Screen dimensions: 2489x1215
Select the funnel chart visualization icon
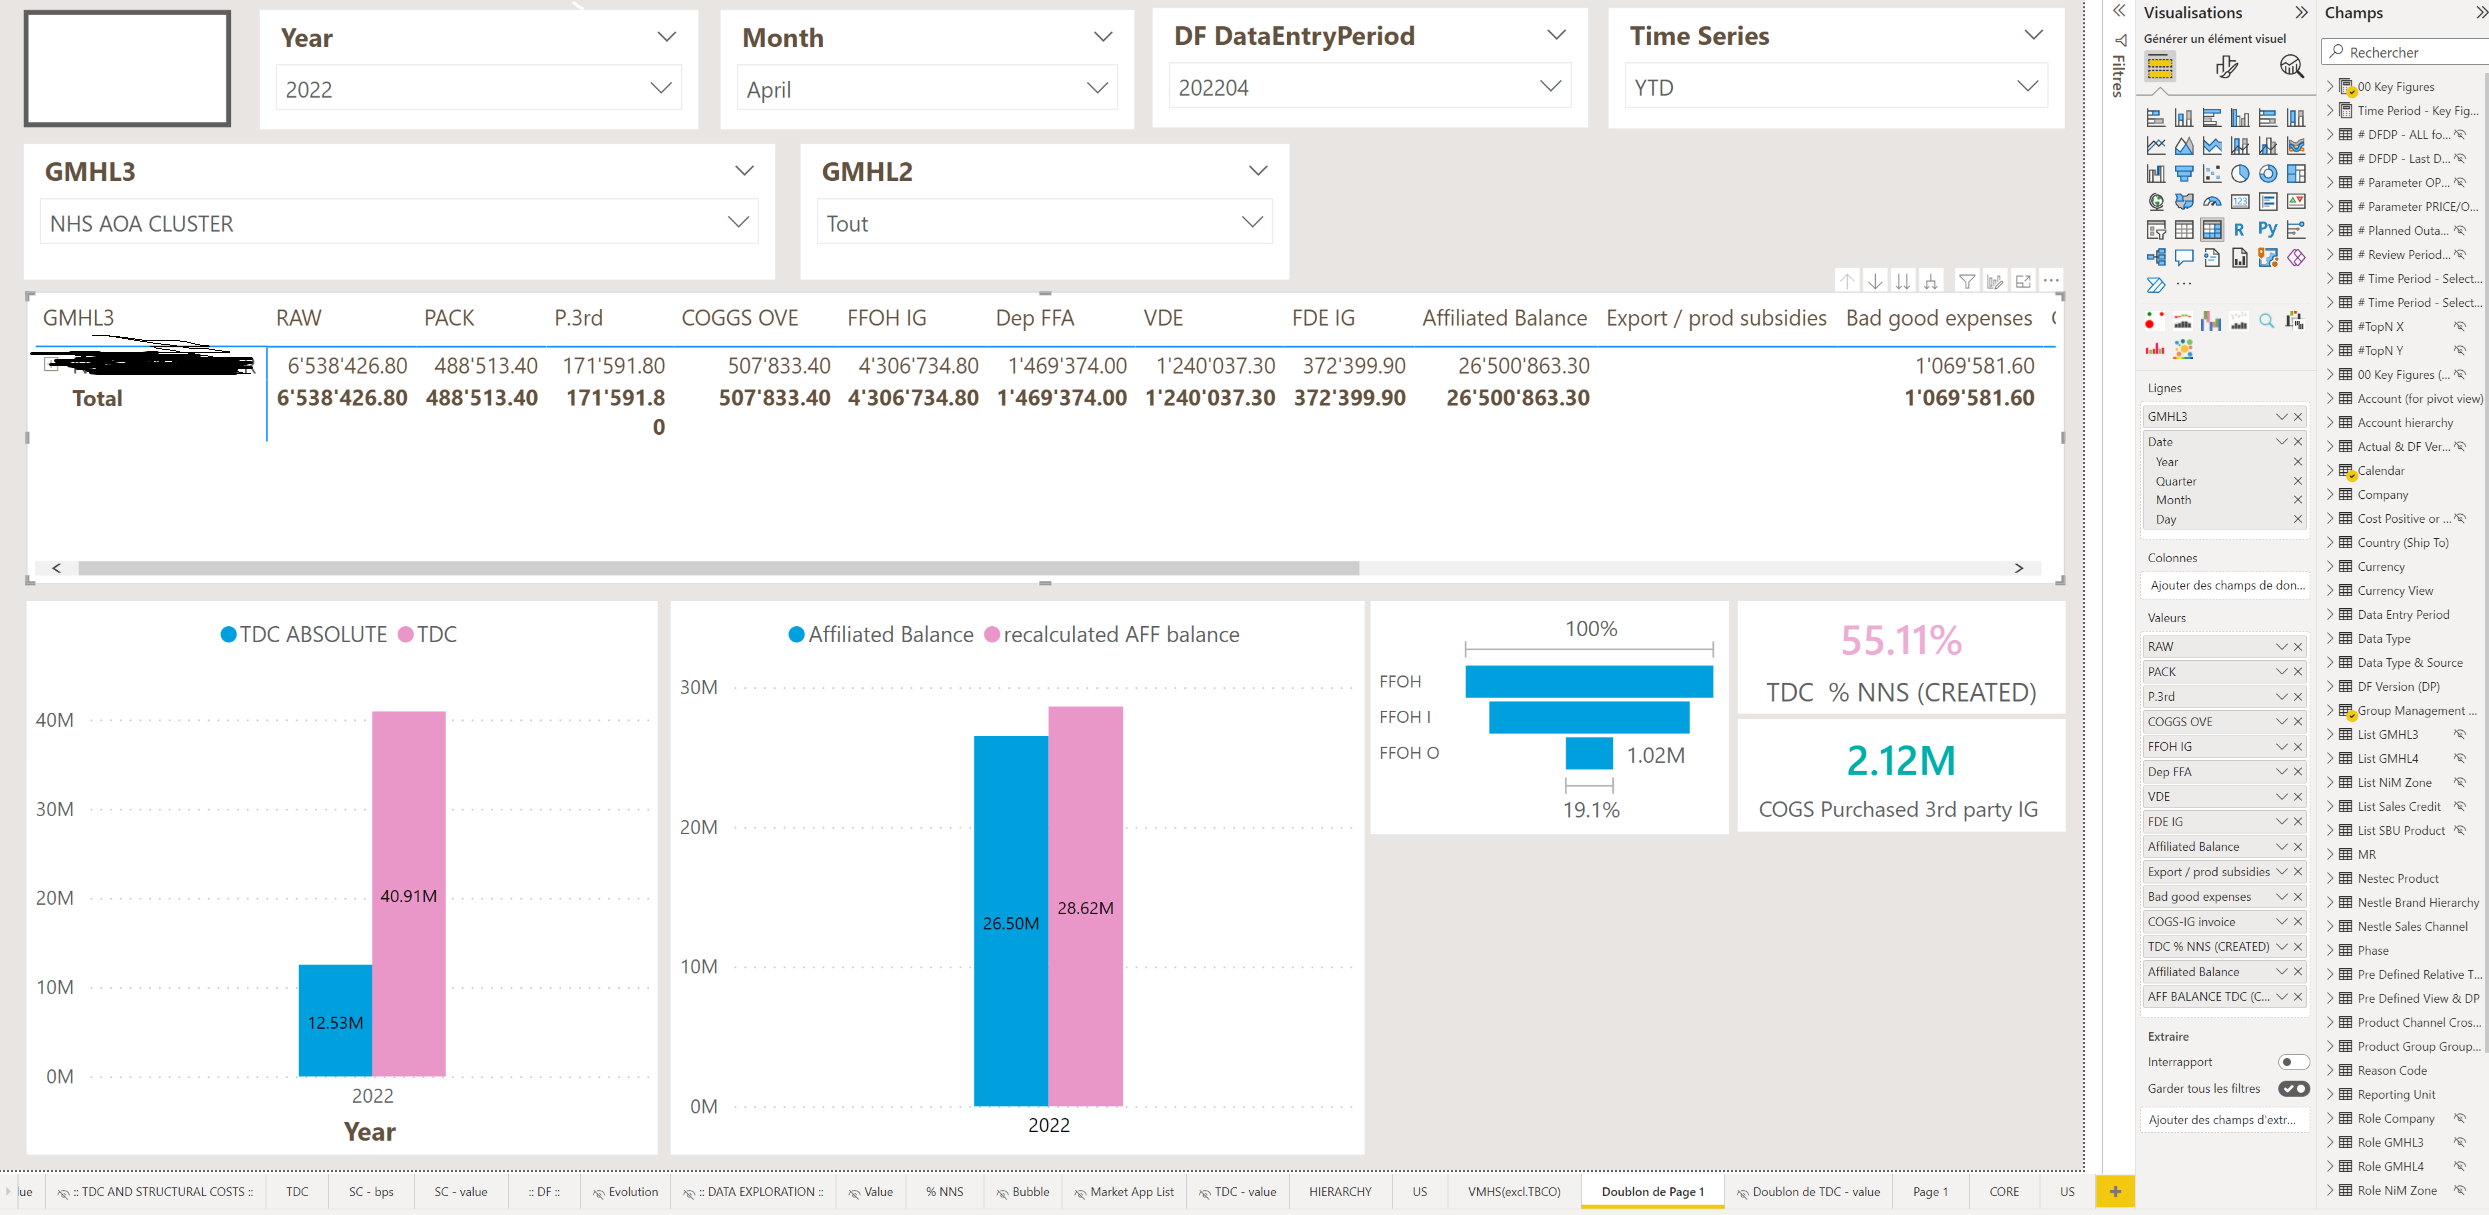pyautogui.click(x=2184, y=174)
